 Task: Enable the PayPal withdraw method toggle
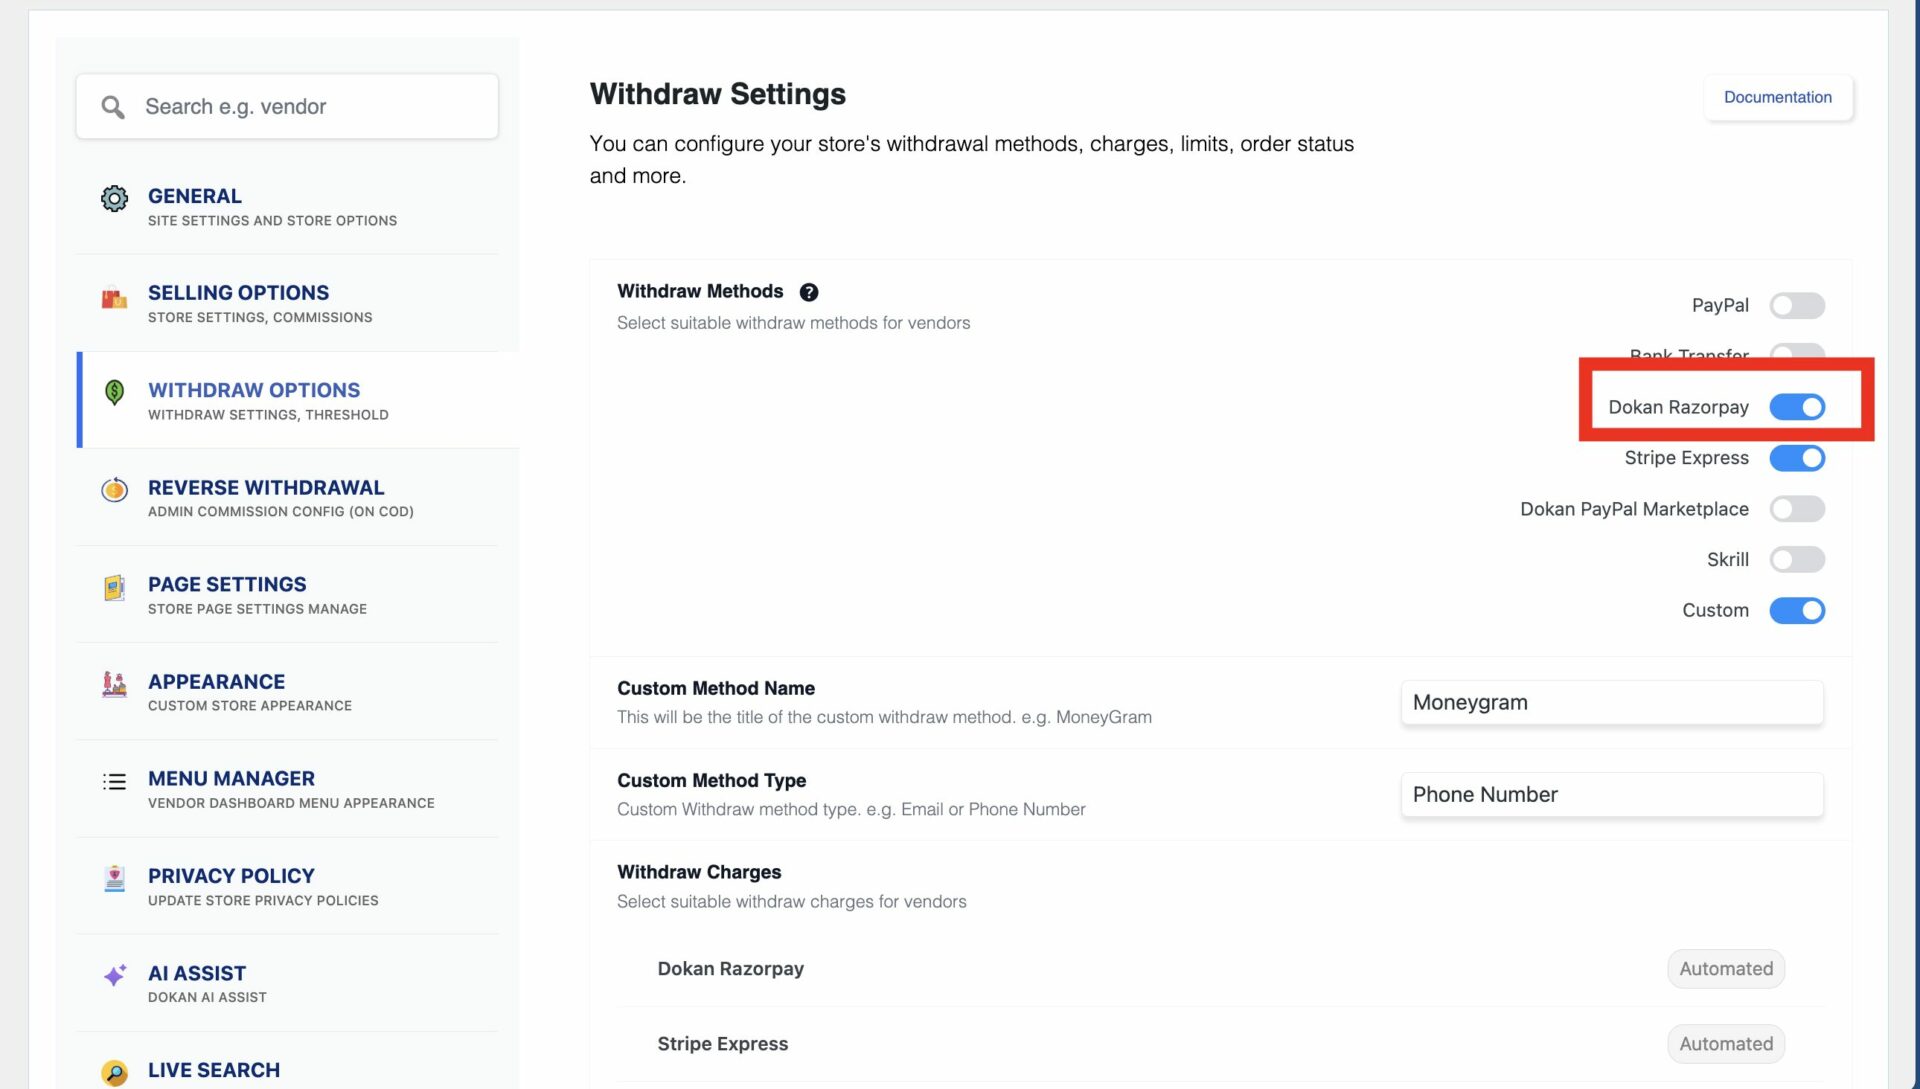tap(1796, 306)
